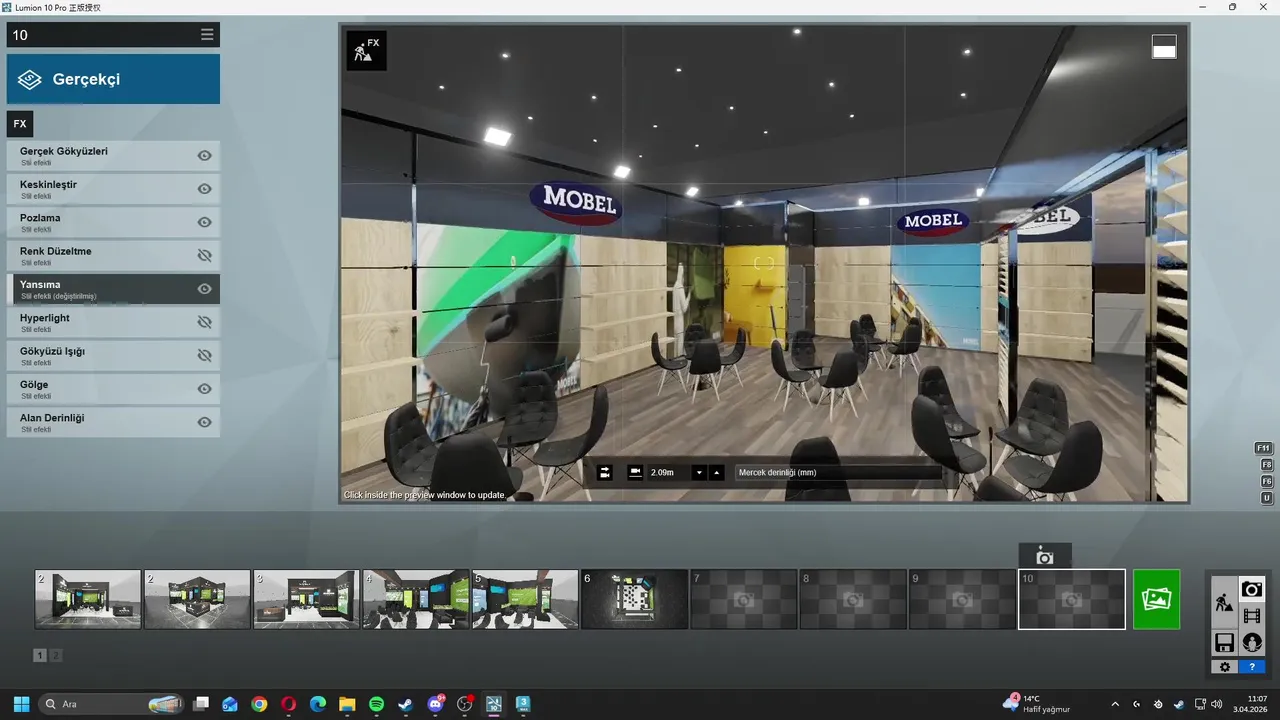Toggle visibility of Alan Derinliği effect
Screen dimensions: 1280x720
click(205, 422)
